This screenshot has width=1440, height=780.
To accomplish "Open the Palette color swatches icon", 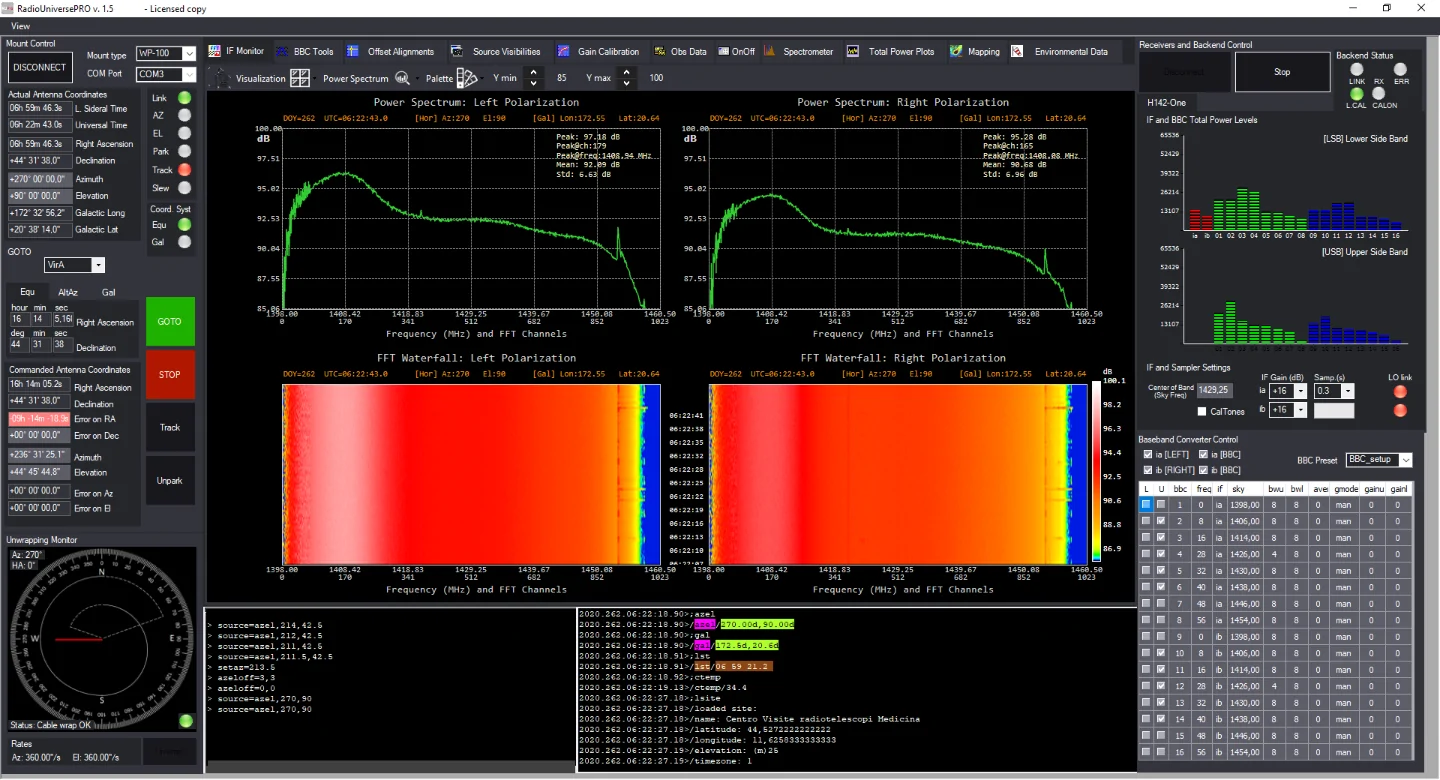I will [466, 78].
